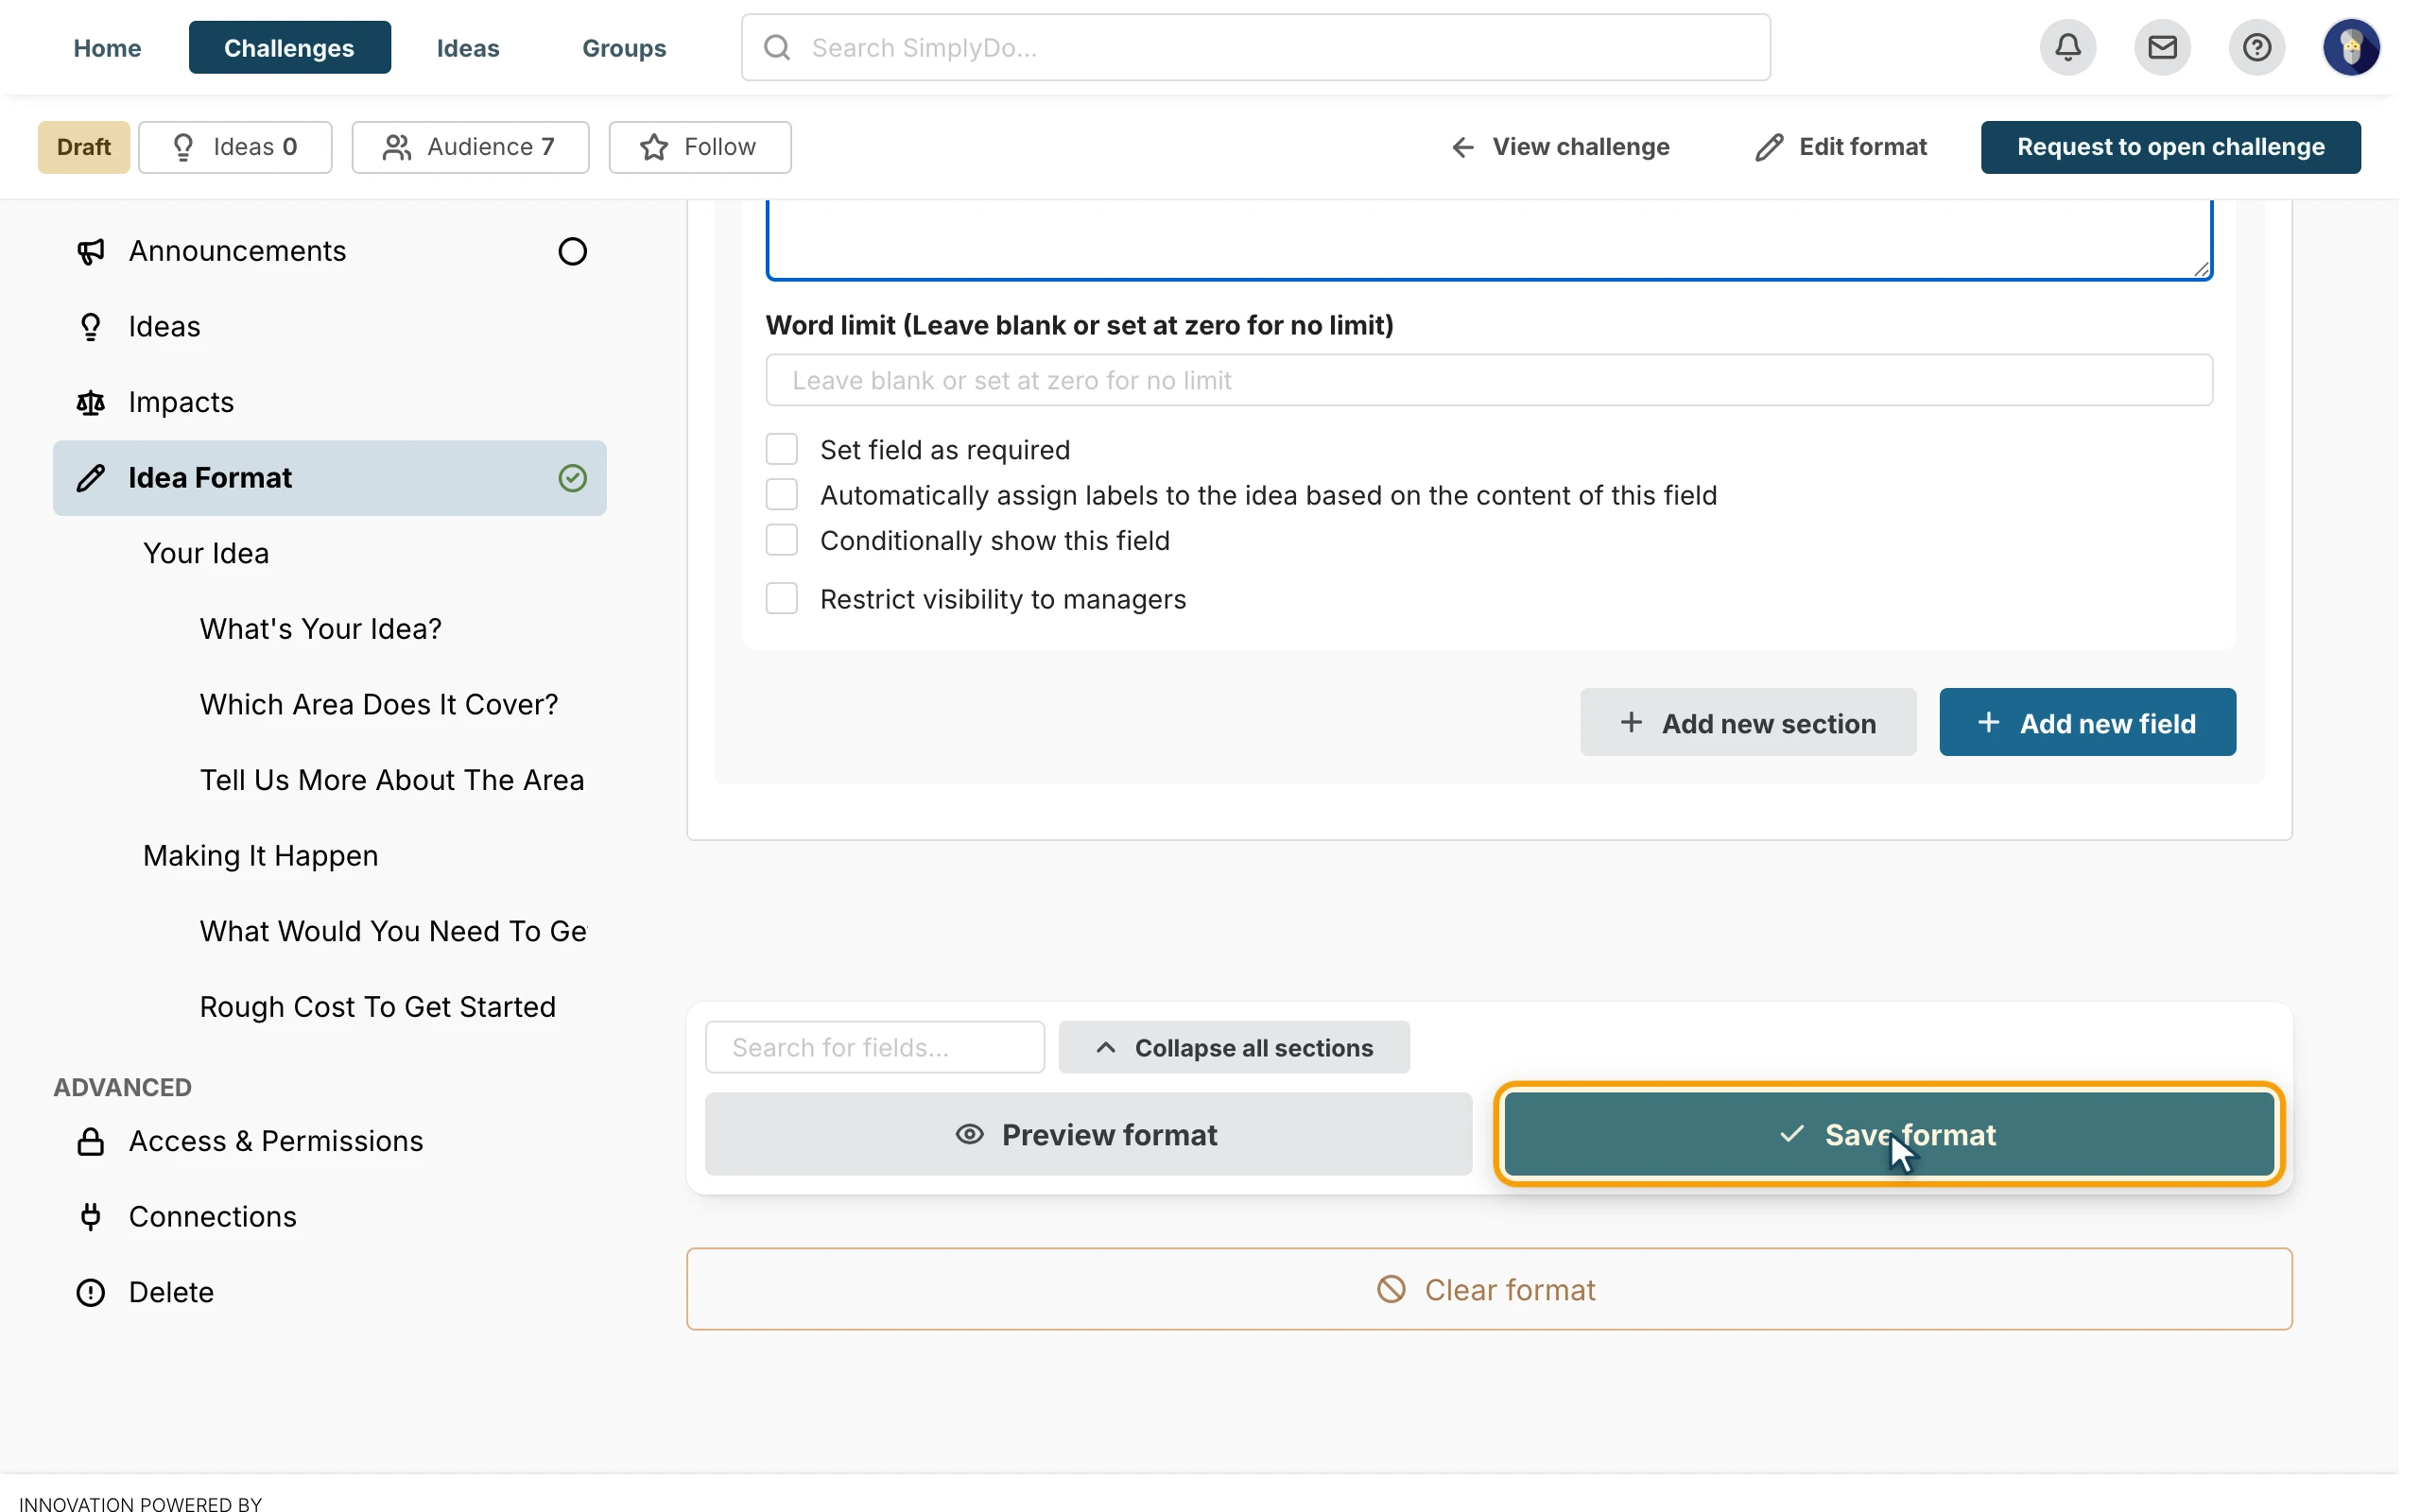Select Making It Happen section
2420x1512 pixels.
point(260,856)
